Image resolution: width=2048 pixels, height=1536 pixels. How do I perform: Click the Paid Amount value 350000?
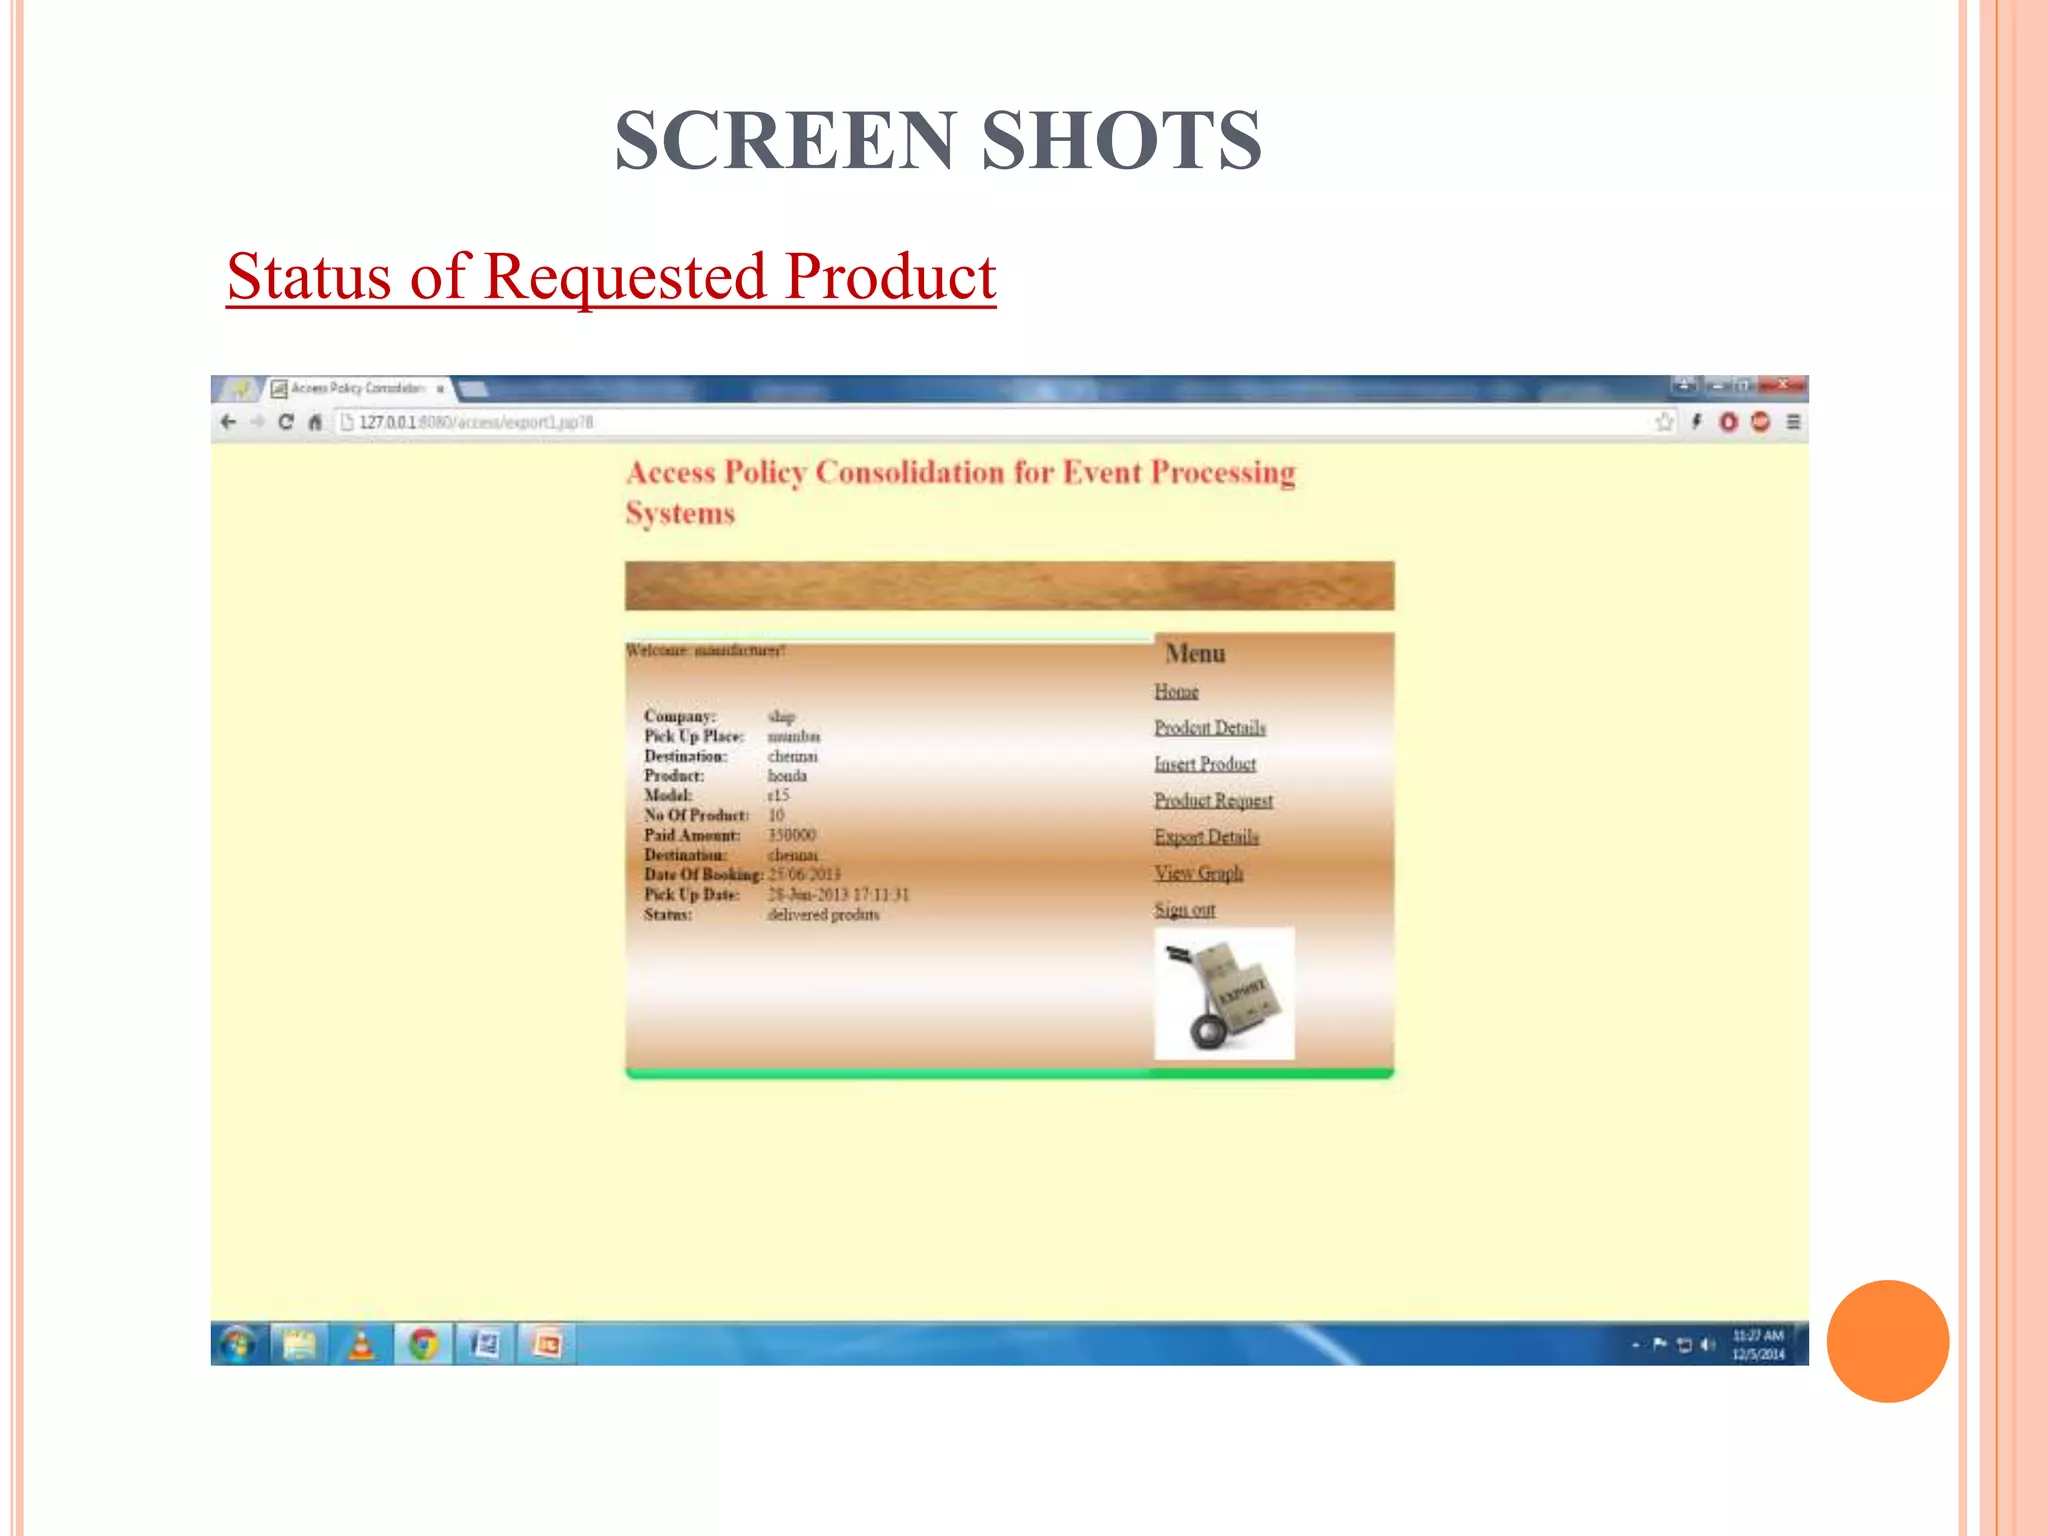[x=791, y=835]
